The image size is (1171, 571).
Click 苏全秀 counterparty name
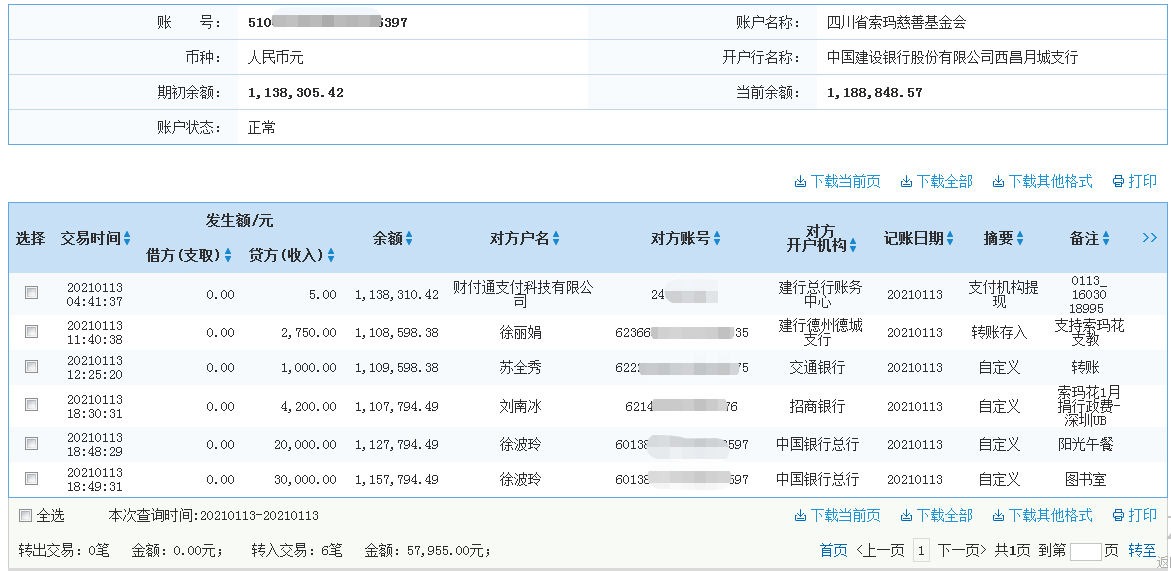coord(520,367)
